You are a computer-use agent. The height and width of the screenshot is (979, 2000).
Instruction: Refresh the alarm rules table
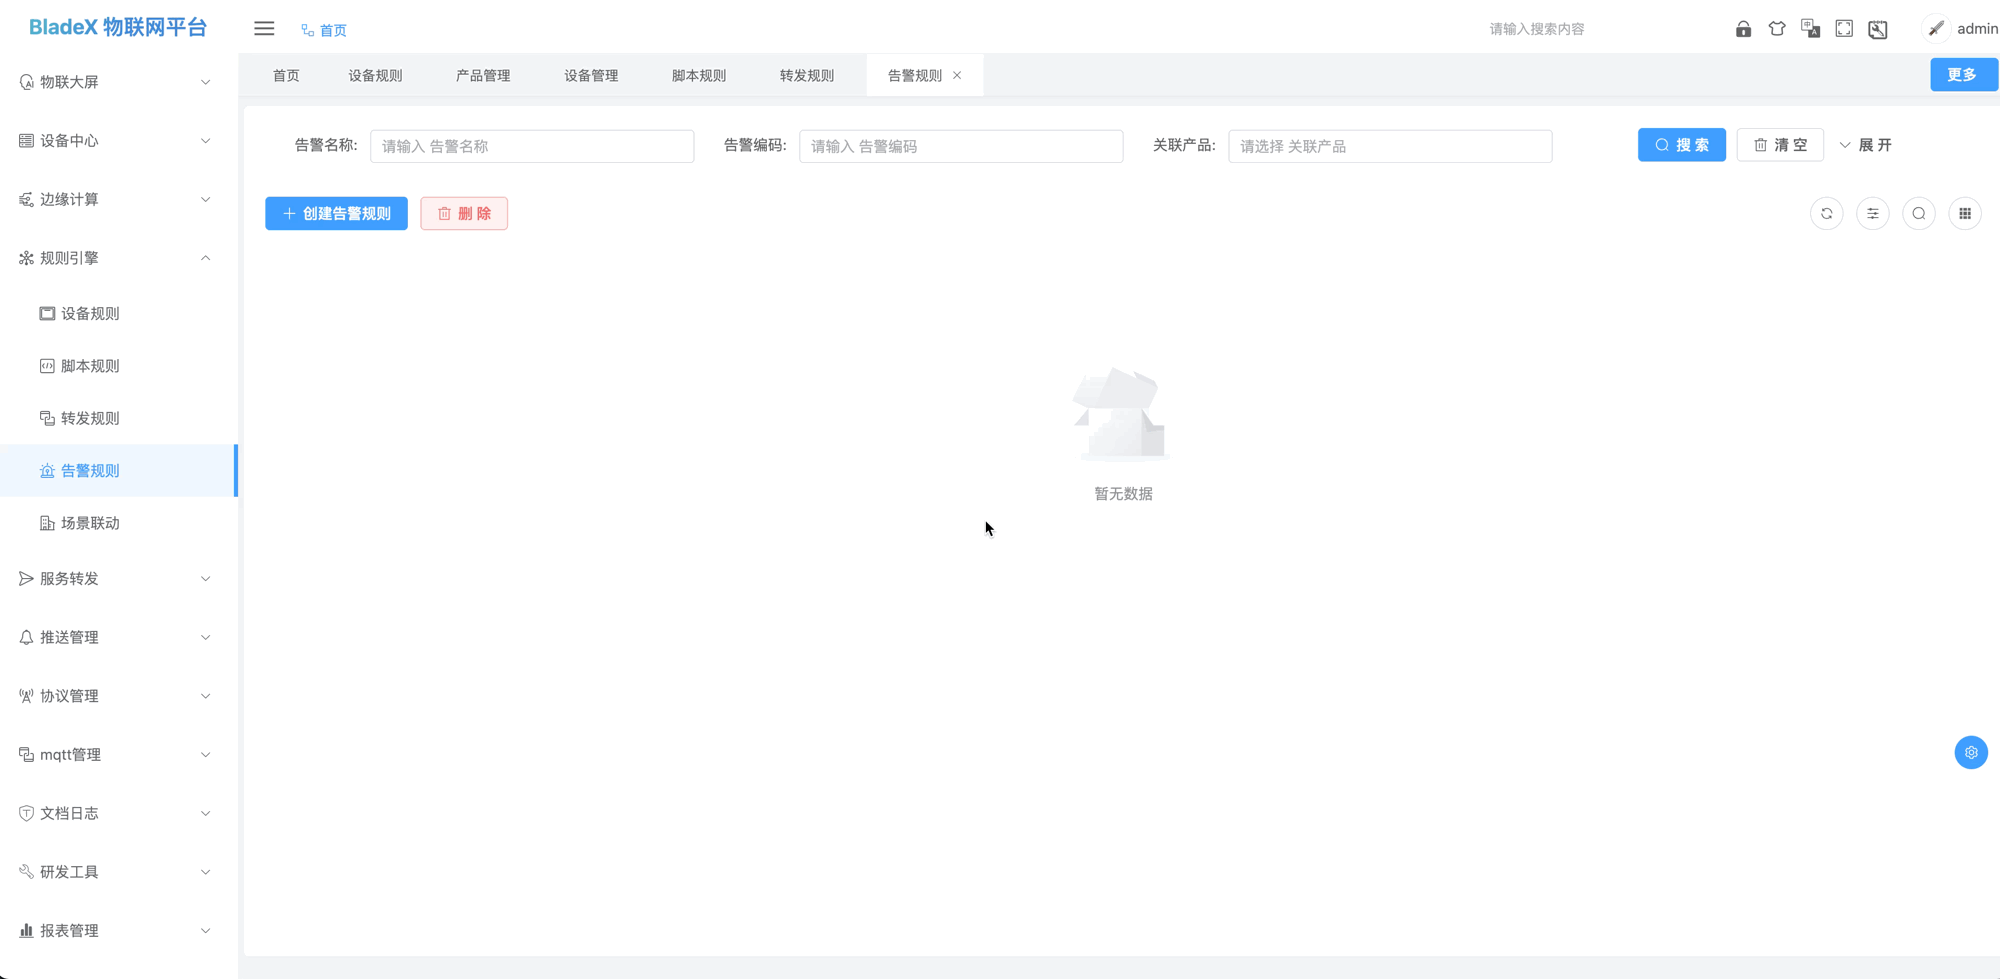tap(1827, 213)
